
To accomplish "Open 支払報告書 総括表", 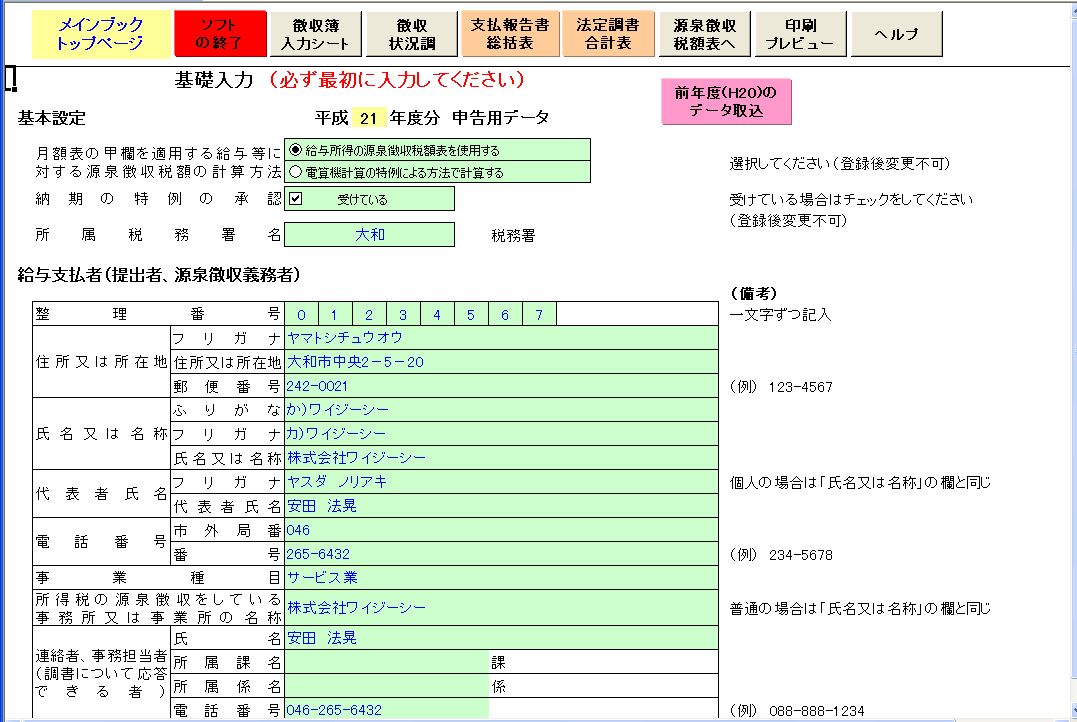I will 509,34.
